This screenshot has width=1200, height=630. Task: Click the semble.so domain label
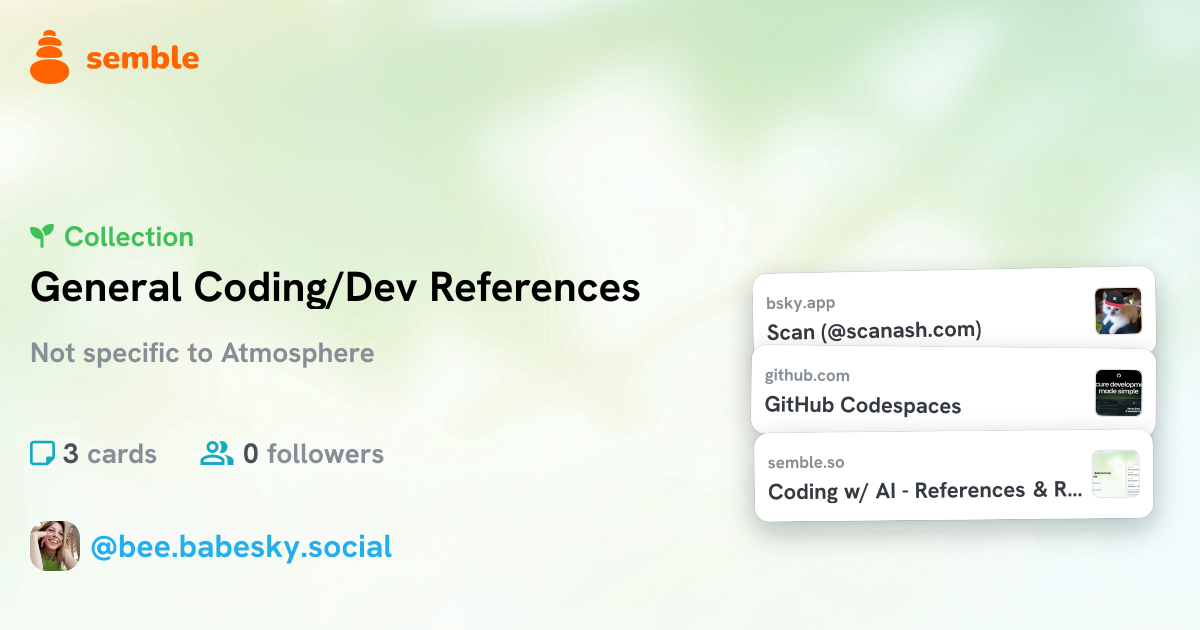[x=806, y=463]
